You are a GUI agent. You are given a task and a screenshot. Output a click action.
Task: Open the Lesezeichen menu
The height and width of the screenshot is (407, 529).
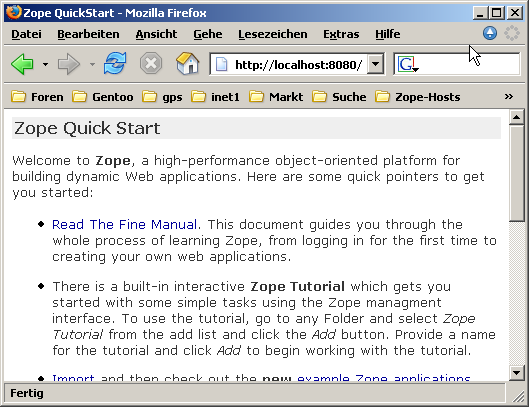pos(273,34)
